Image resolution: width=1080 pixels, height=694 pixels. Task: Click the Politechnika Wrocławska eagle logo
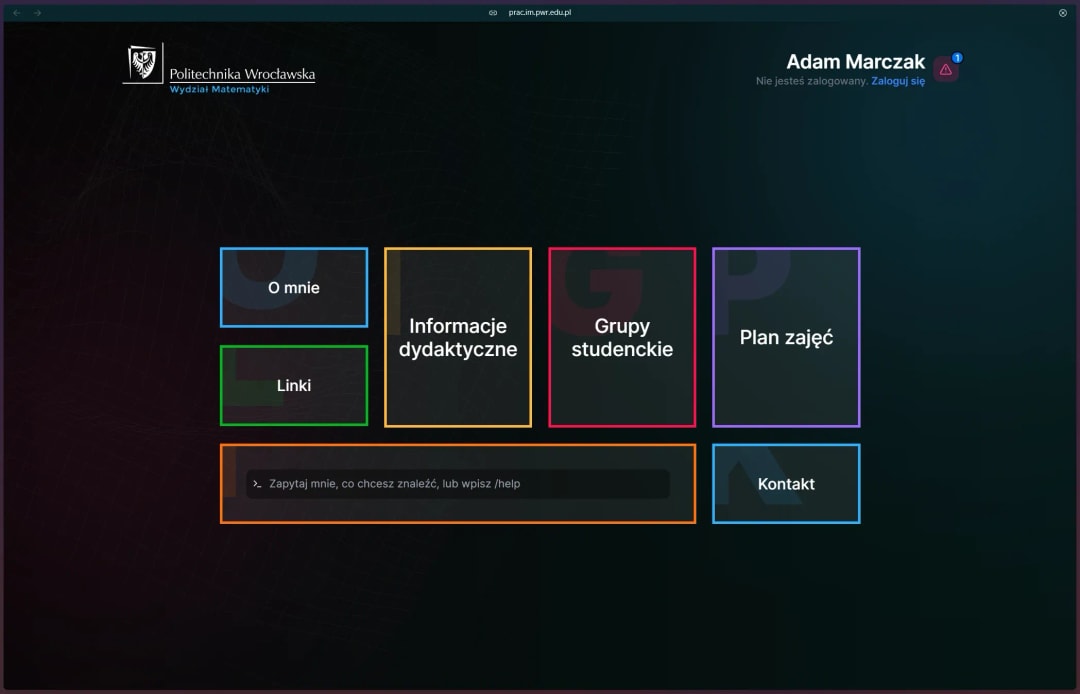[x=145, y=63]
